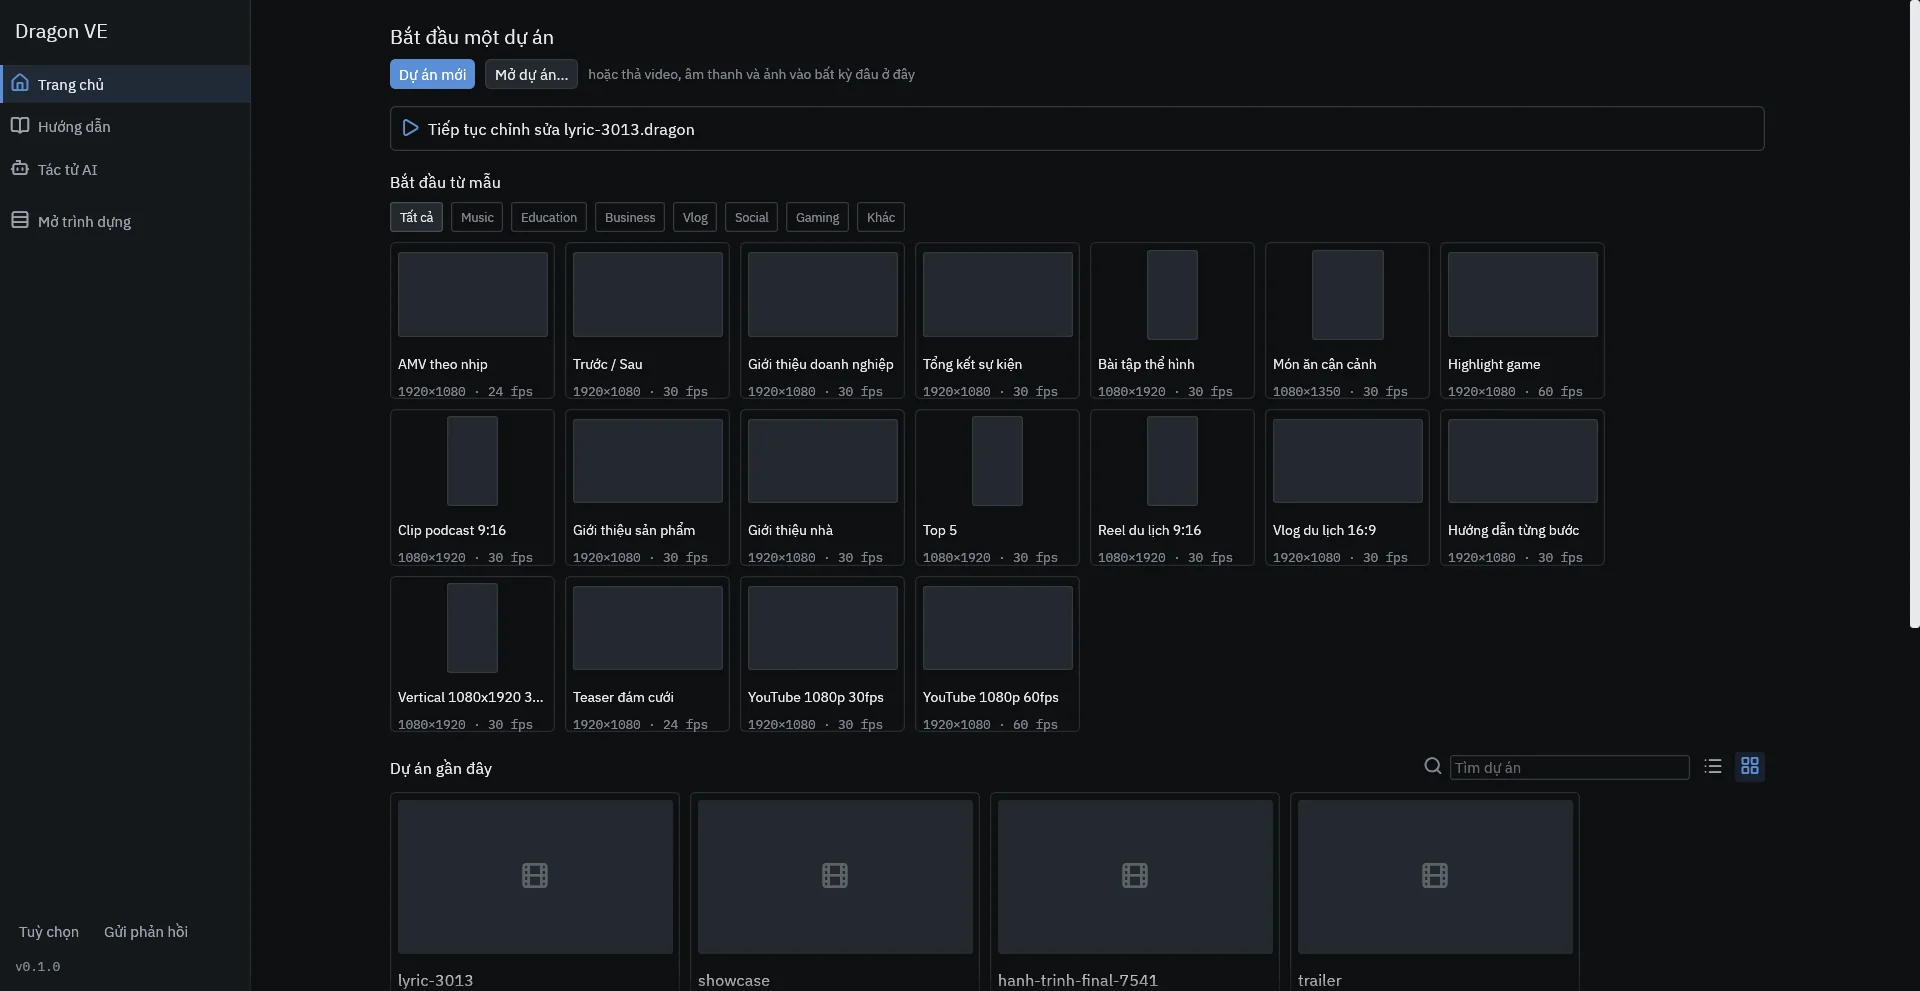
Task: Click Gửi phản hồi link
Action: pyautogui.click(x=146, y=931)
